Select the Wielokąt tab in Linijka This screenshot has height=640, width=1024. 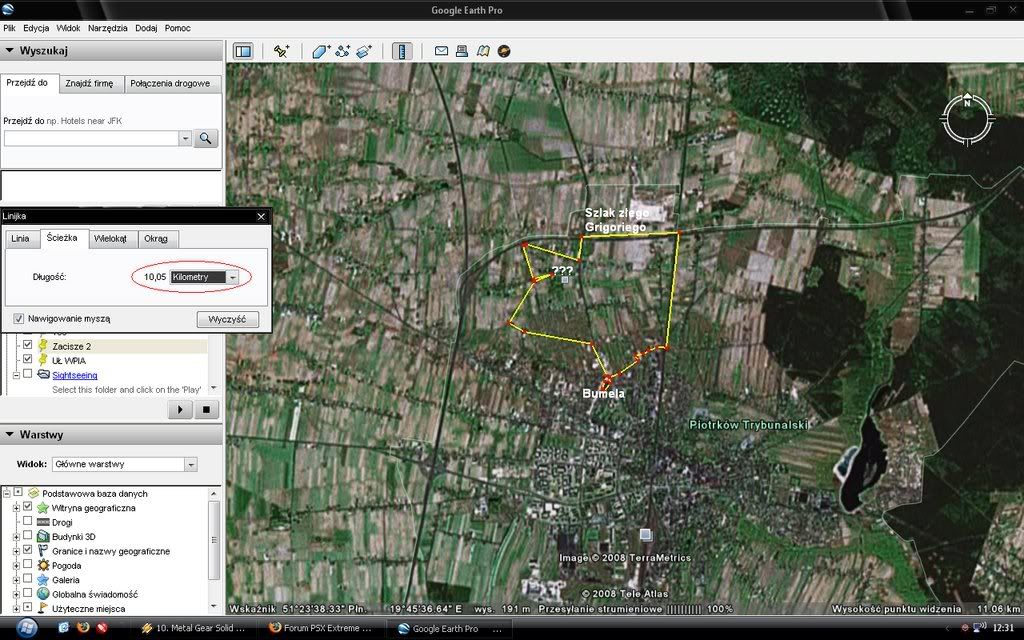click(110, 238)
